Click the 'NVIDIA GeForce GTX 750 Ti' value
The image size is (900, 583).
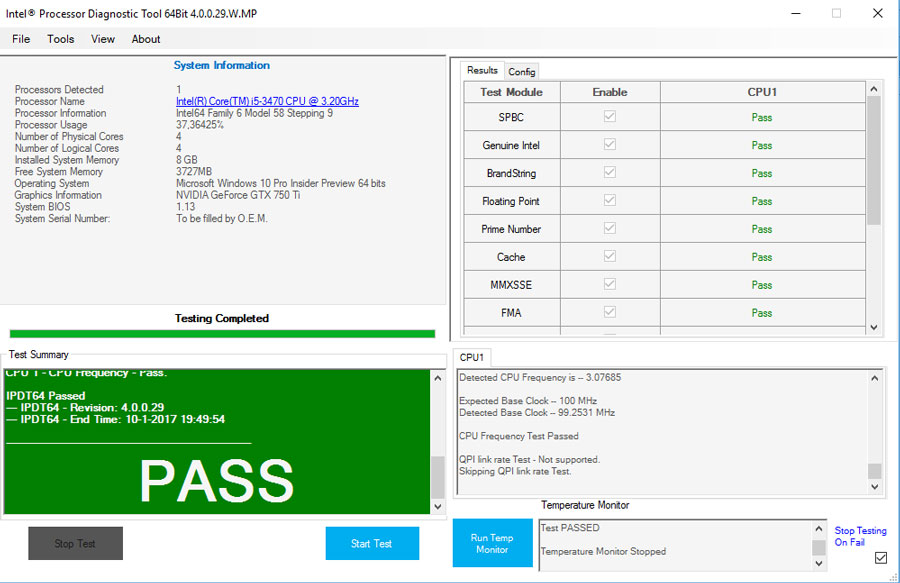click(x=238, y=195)
